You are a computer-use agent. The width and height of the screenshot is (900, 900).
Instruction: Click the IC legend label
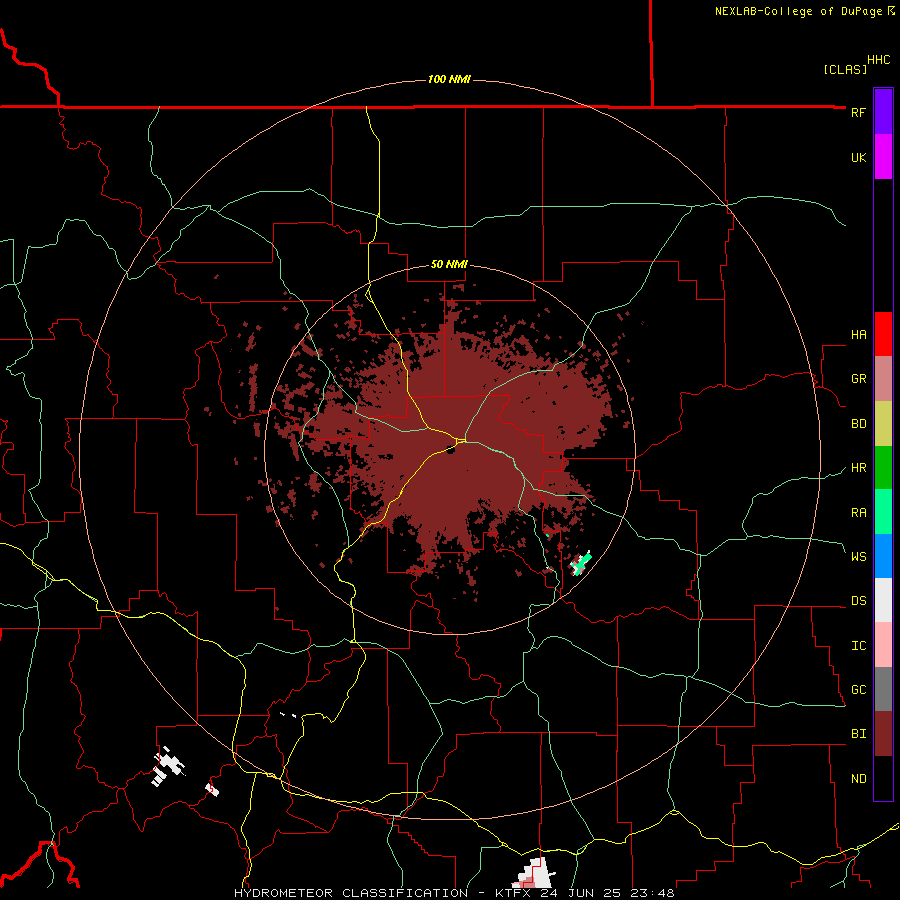(x=858, y=646)
